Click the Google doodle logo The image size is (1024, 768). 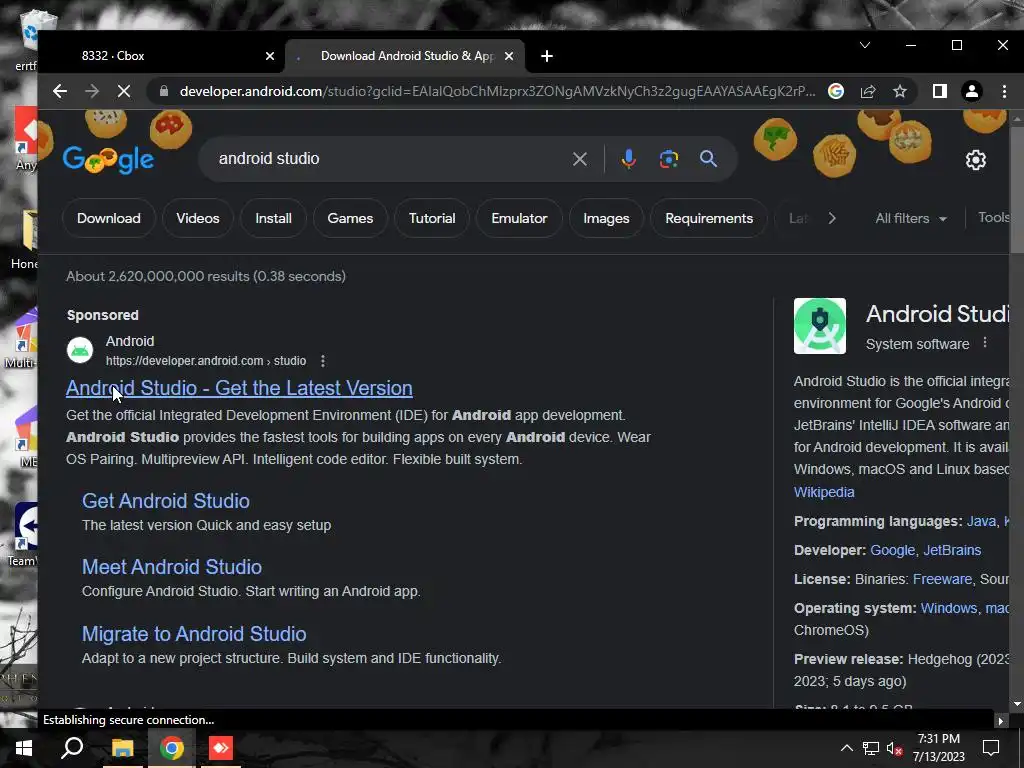(108, 159)
